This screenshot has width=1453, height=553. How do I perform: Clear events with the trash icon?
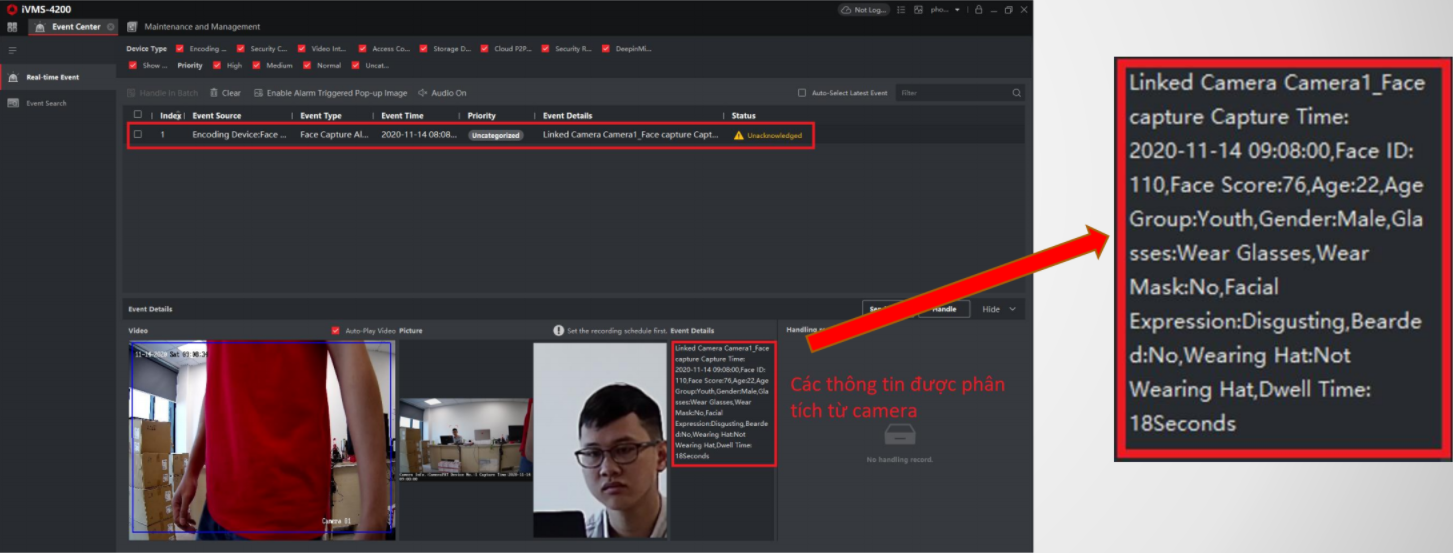coord(214,93)
